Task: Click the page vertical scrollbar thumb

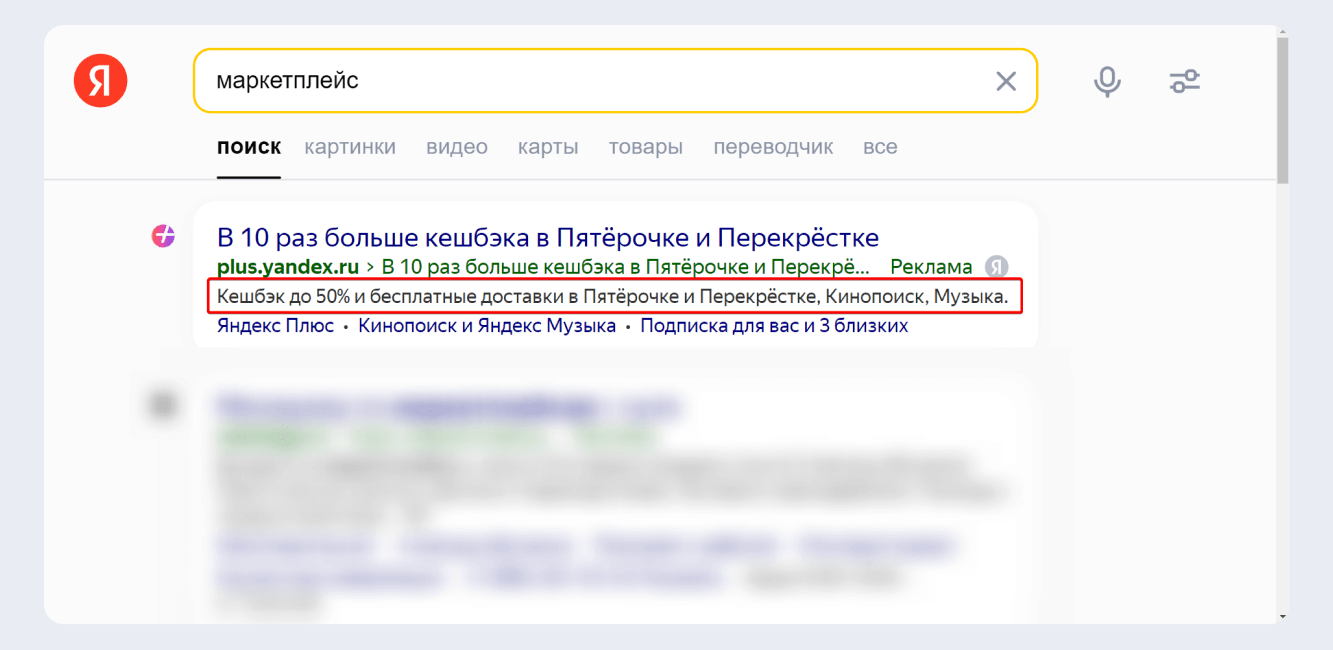Action: click(x=1283, y=113)
